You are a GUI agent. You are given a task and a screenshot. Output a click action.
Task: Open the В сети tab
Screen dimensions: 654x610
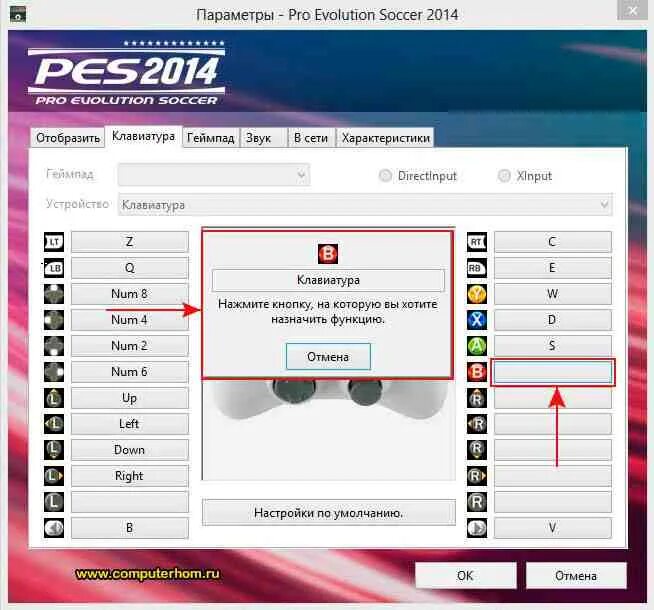pyautogui.click(x=311, y=138)
